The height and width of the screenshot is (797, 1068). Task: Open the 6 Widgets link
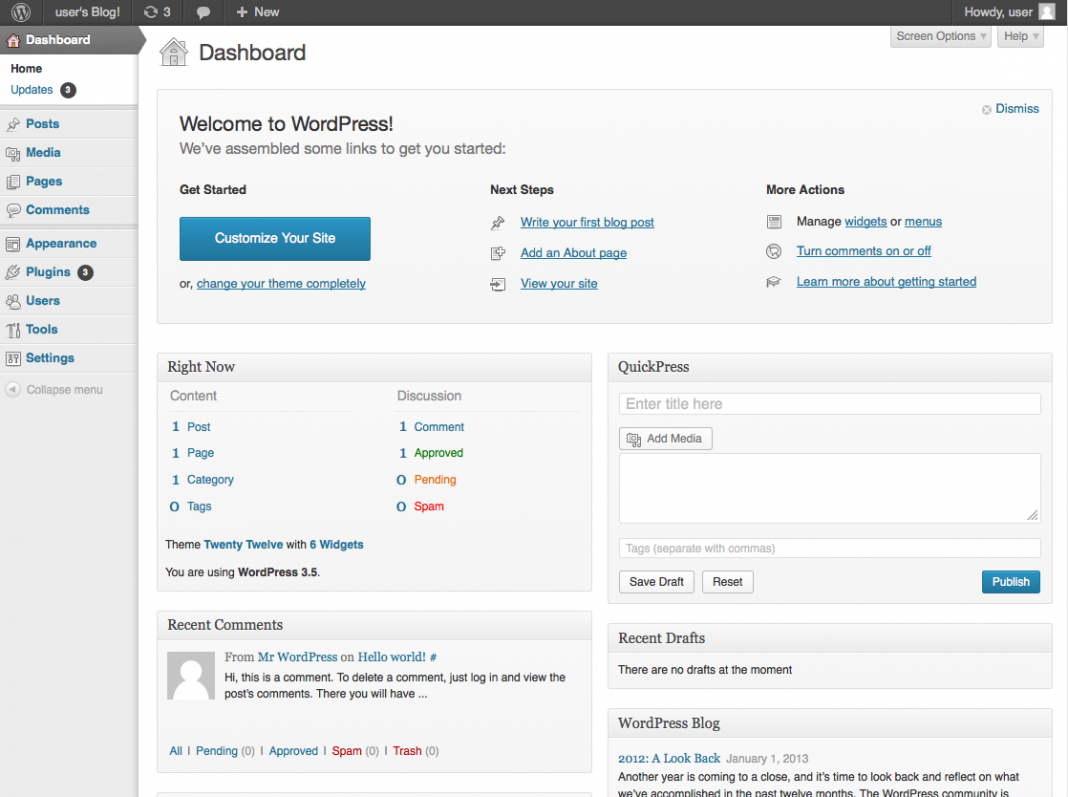(x=336, y=545)
